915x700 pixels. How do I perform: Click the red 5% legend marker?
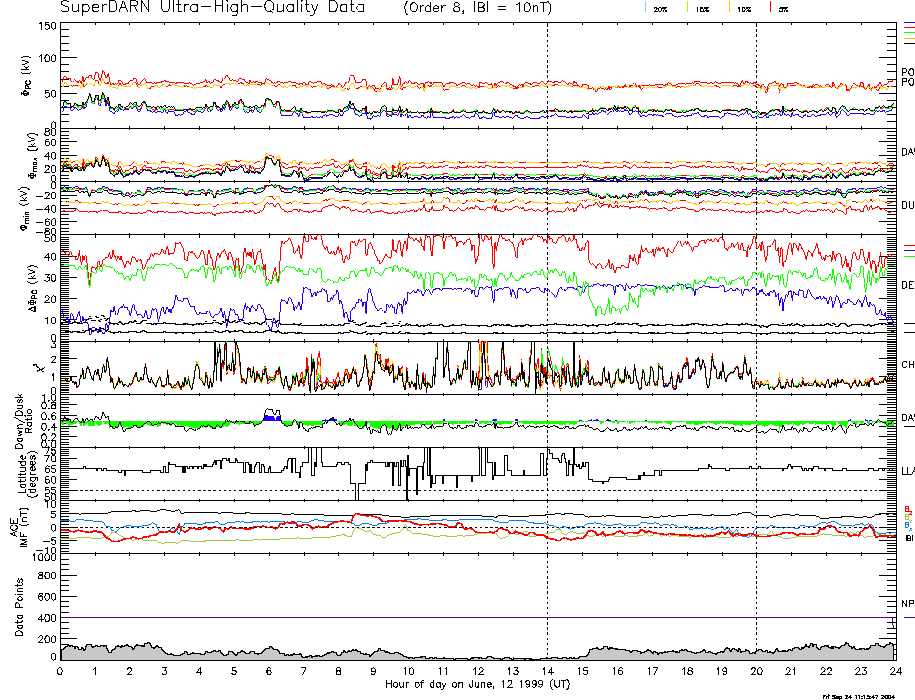[x=768, y=8]
